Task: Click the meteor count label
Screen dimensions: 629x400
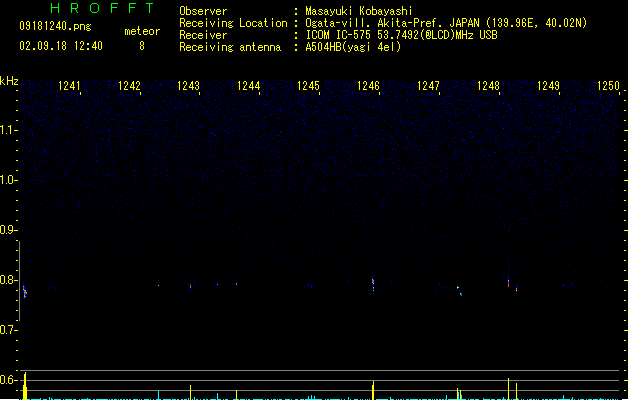Action: [x=142, y=31]
